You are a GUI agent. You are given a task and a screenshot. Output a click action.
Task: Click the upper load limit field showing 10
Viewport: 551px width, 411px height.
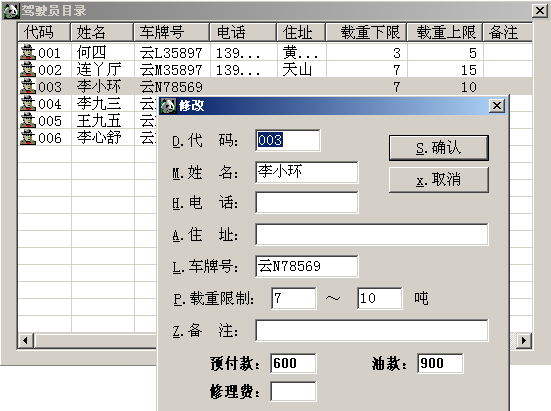tap(380, 298)
